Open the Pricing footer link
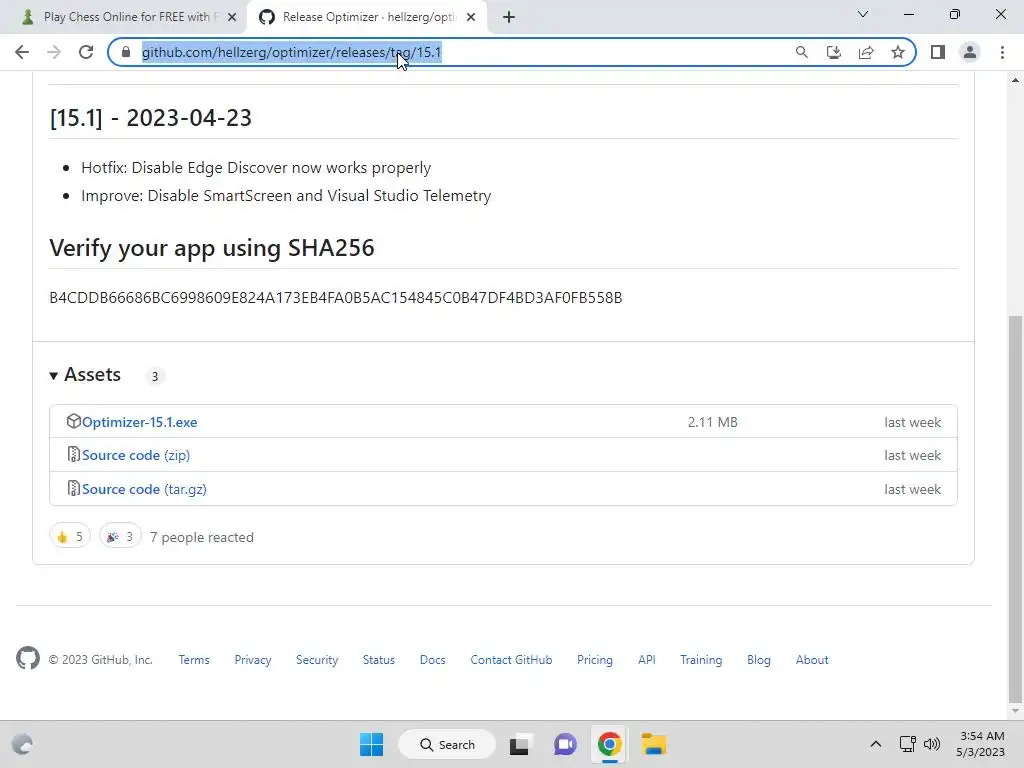The width and height of the screenshot is (1024, 768). click(595, 660)
